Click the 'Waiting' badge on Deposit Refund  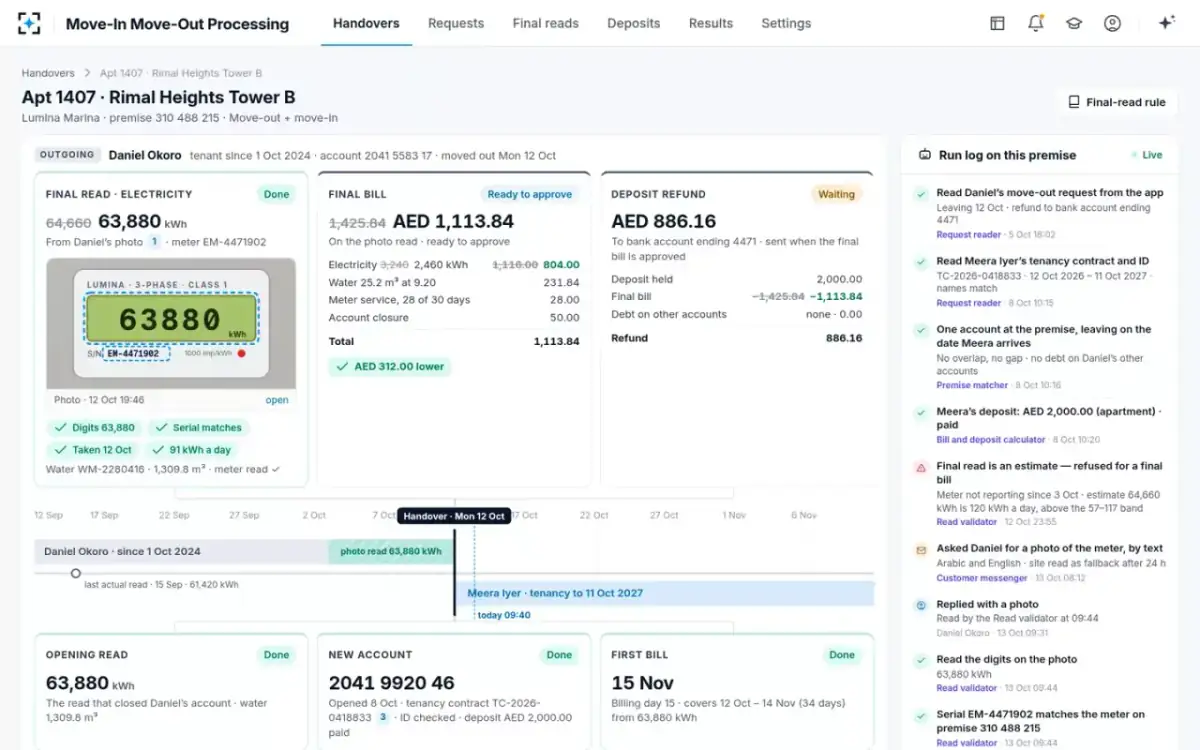(837, 194)
